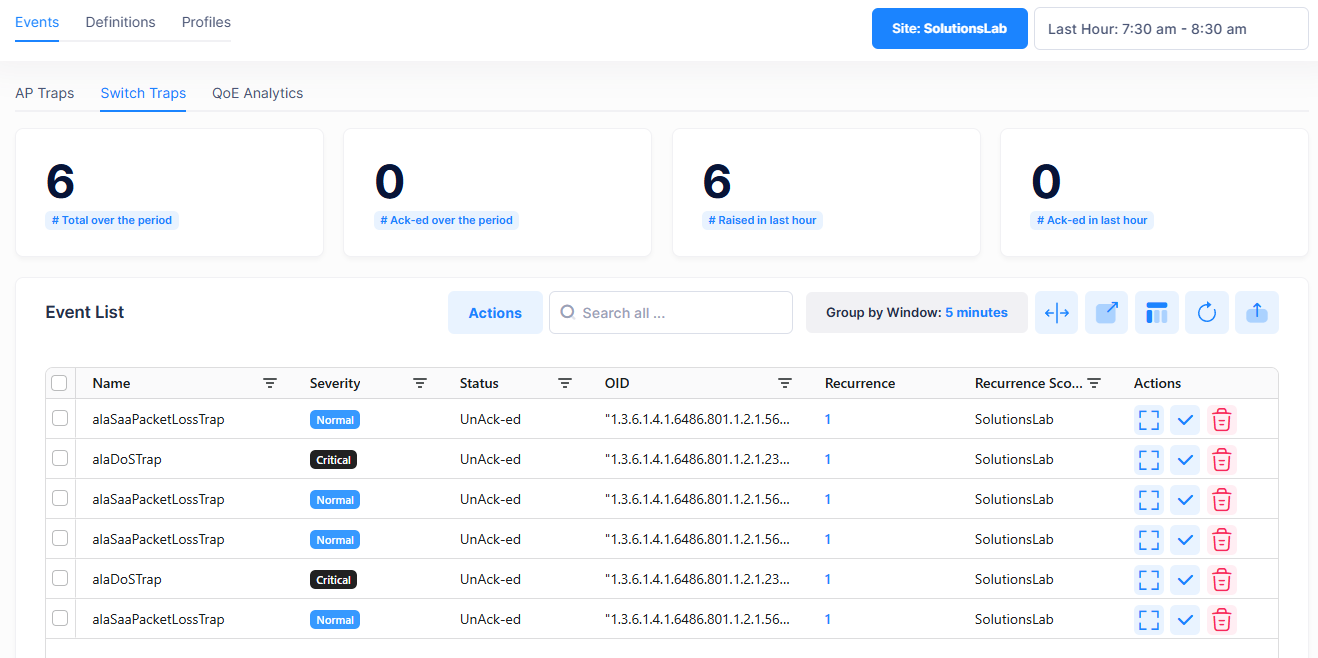Click the column width fit icon
Image resolution: width=1318 pixels, height=658 pixels.
(1057, 313)
